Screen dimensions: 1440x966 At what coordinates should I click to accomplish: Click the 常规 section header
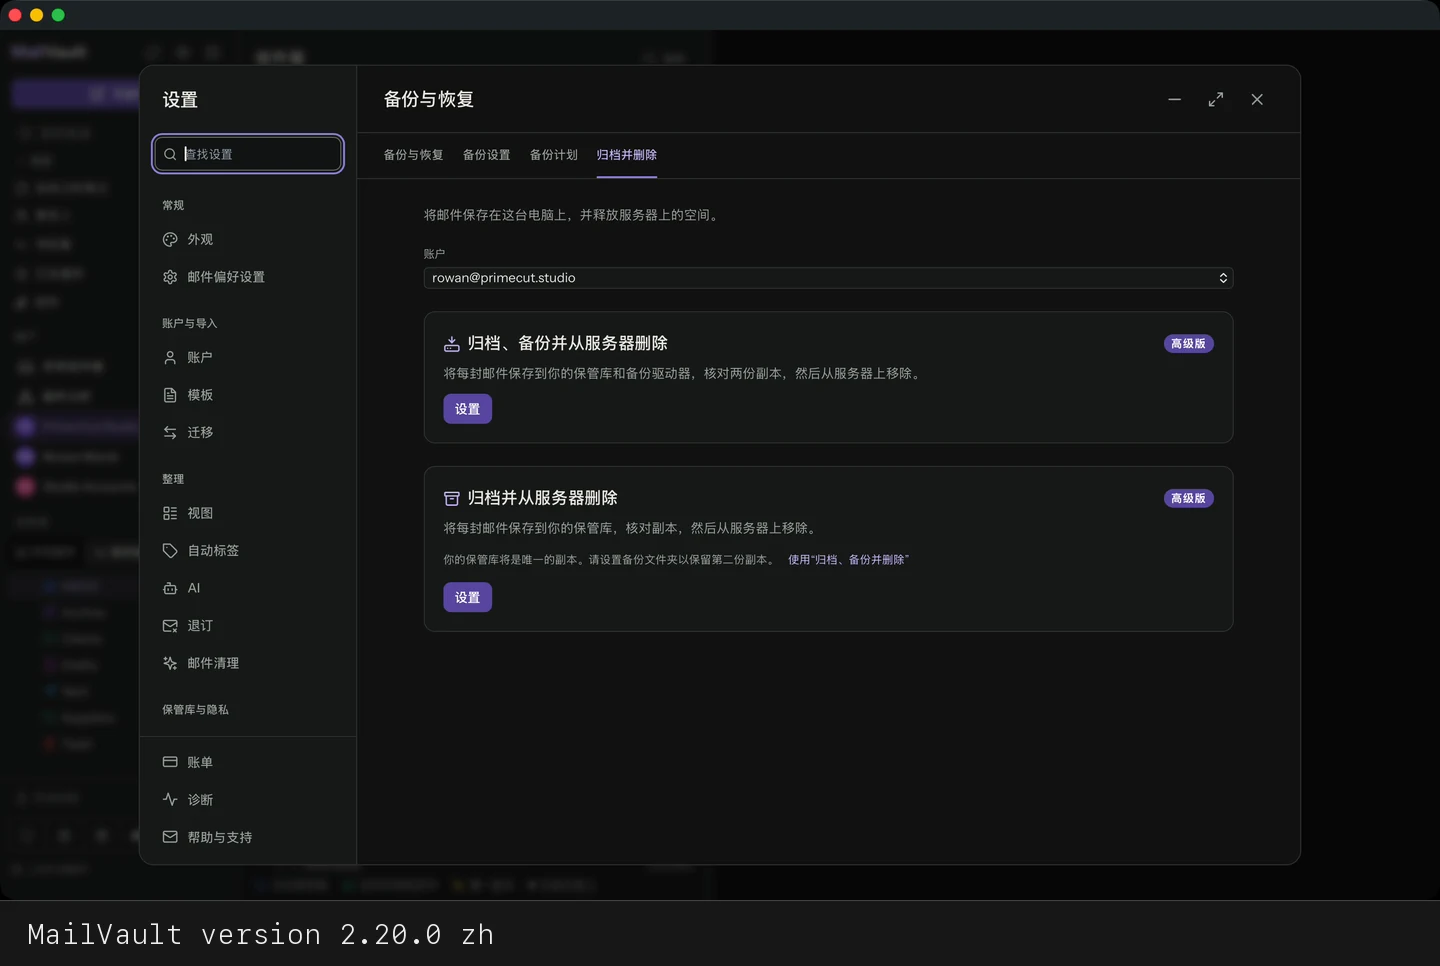173,205
